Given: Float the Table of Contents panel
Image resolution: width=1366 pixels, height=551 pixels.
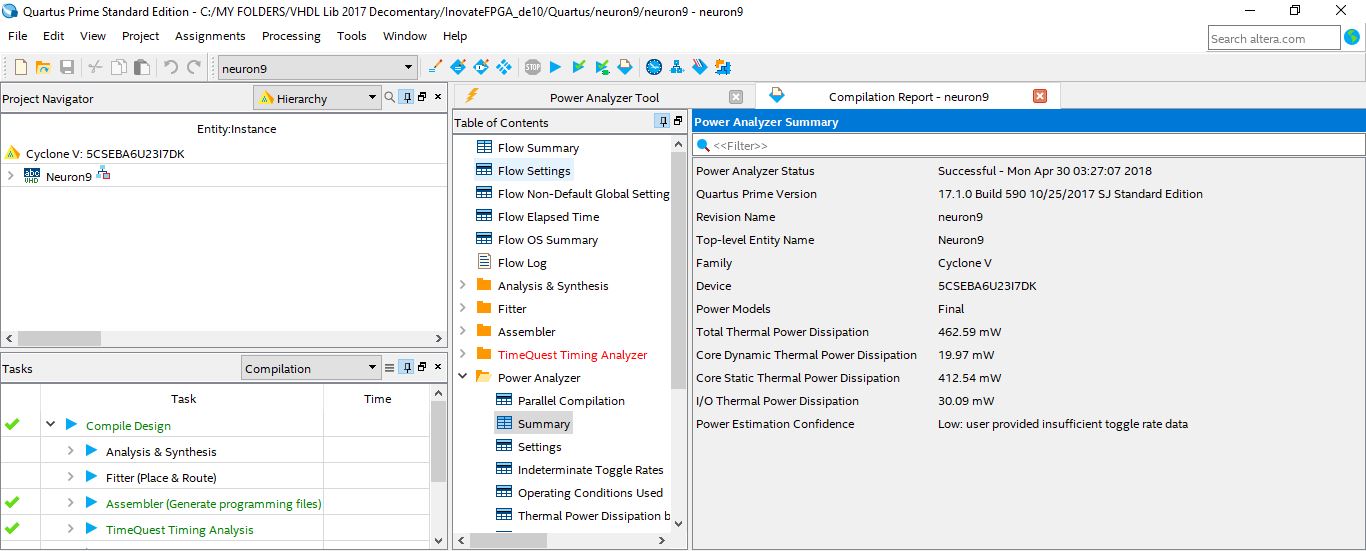Looking at the screenshot, I should pyautogui.click(x=678, y=121).
